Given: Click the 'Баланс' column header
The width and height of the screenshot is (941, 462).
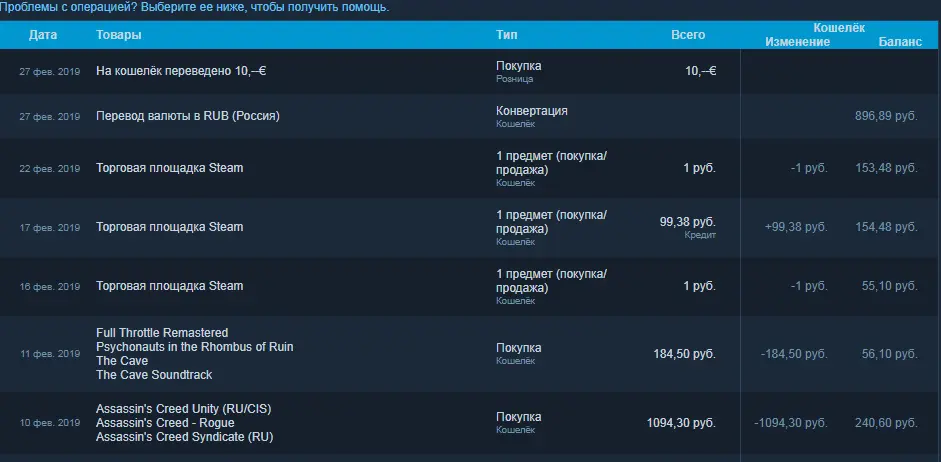Looking at the screenshot, I should click(900, 41).
